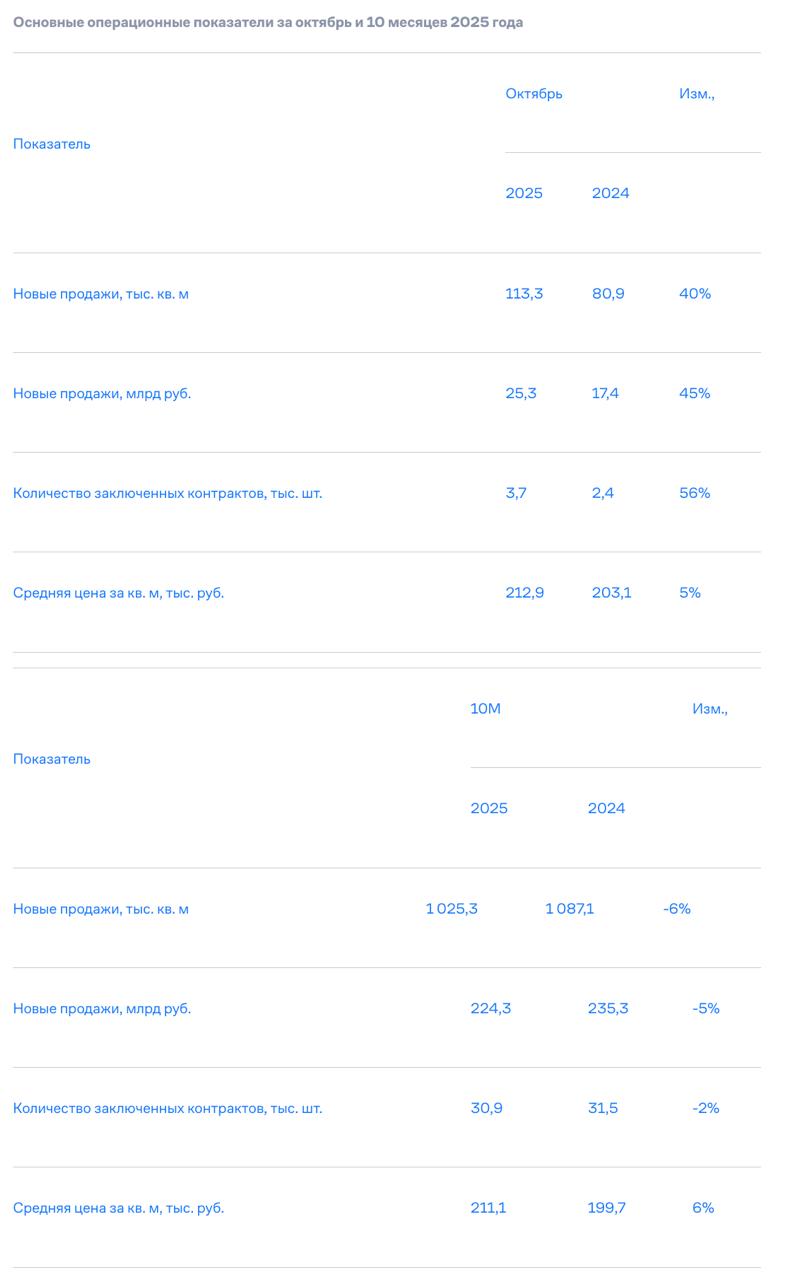Image resolution: width=793 pixels, height=1280 pixels.
Task: Select the 1 025,3 ten-month sales value
Action: 452,909
